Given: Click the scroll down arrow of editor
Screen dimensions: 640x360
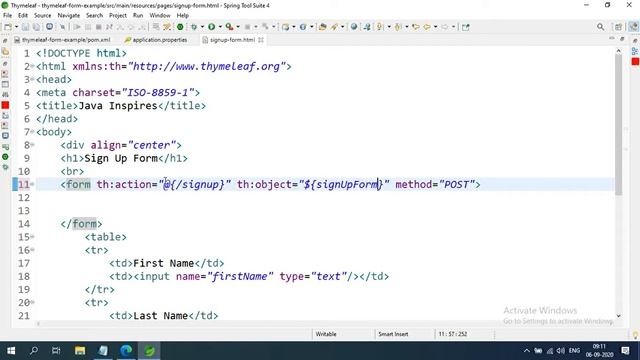Looking at the screenshot, I should pyautogui.click(x=618, y=316).
